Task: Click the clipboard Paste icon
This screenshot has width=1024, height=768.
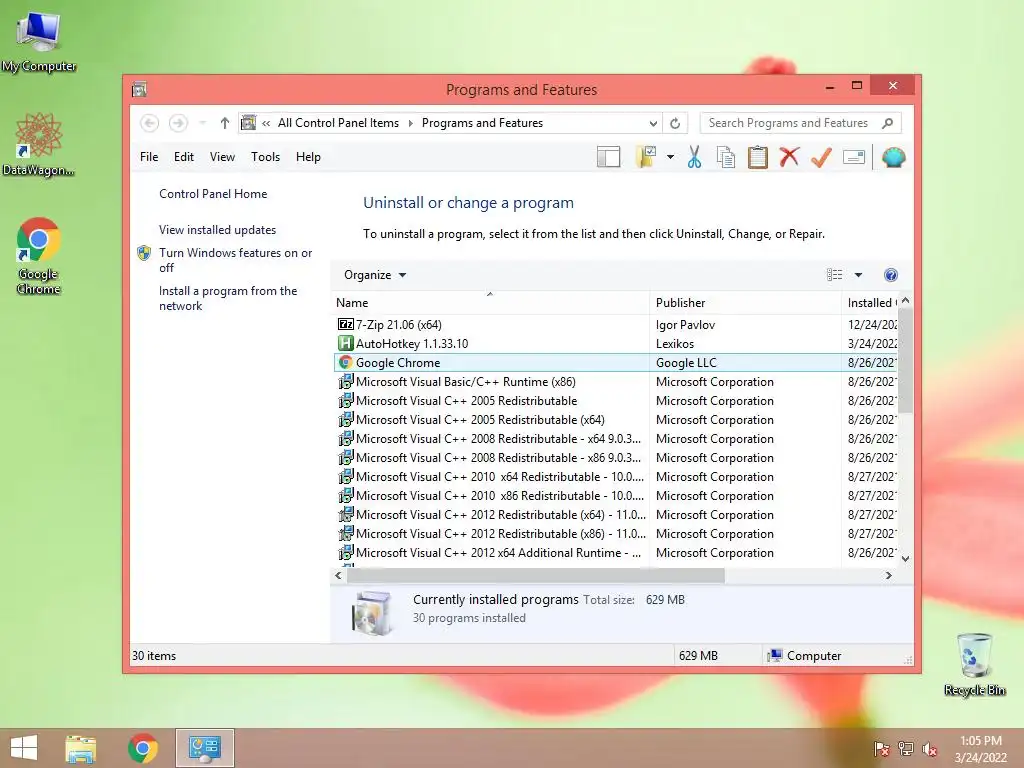Action: pyautogui.click(x=758, y=157)
